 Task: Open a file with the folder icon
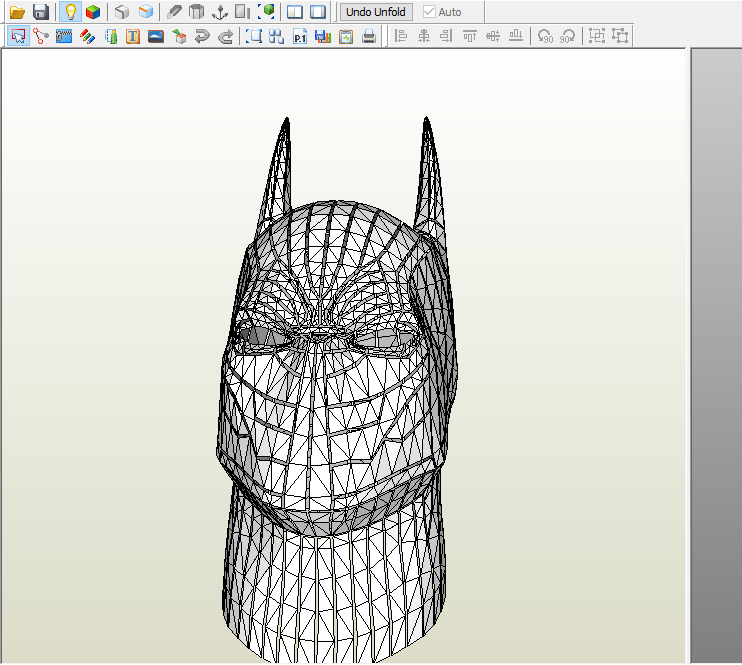(18, 12)
